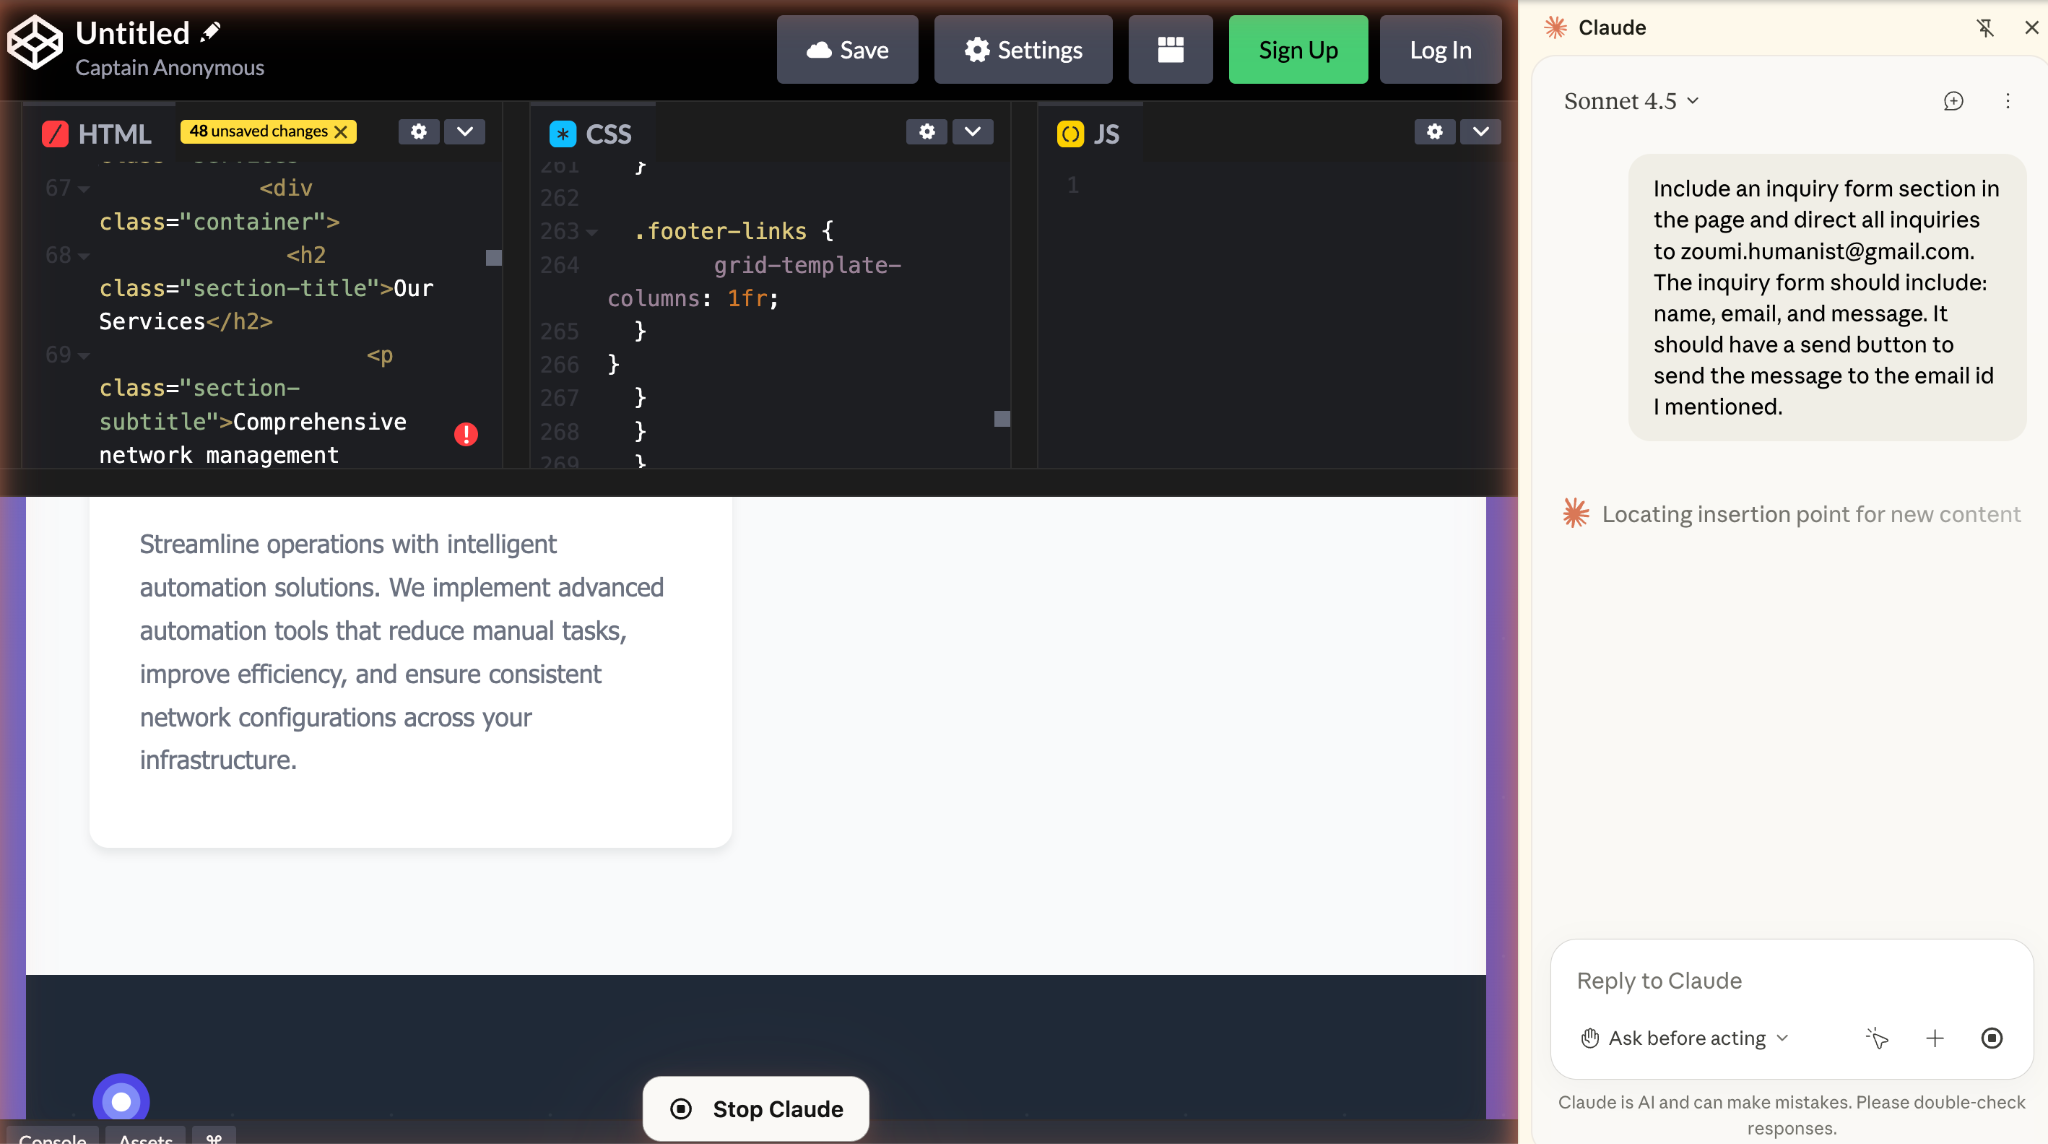Add an attachment with the plus icon
This screenshot has width=2048, height=1144.
(x=1935, y=1038)
